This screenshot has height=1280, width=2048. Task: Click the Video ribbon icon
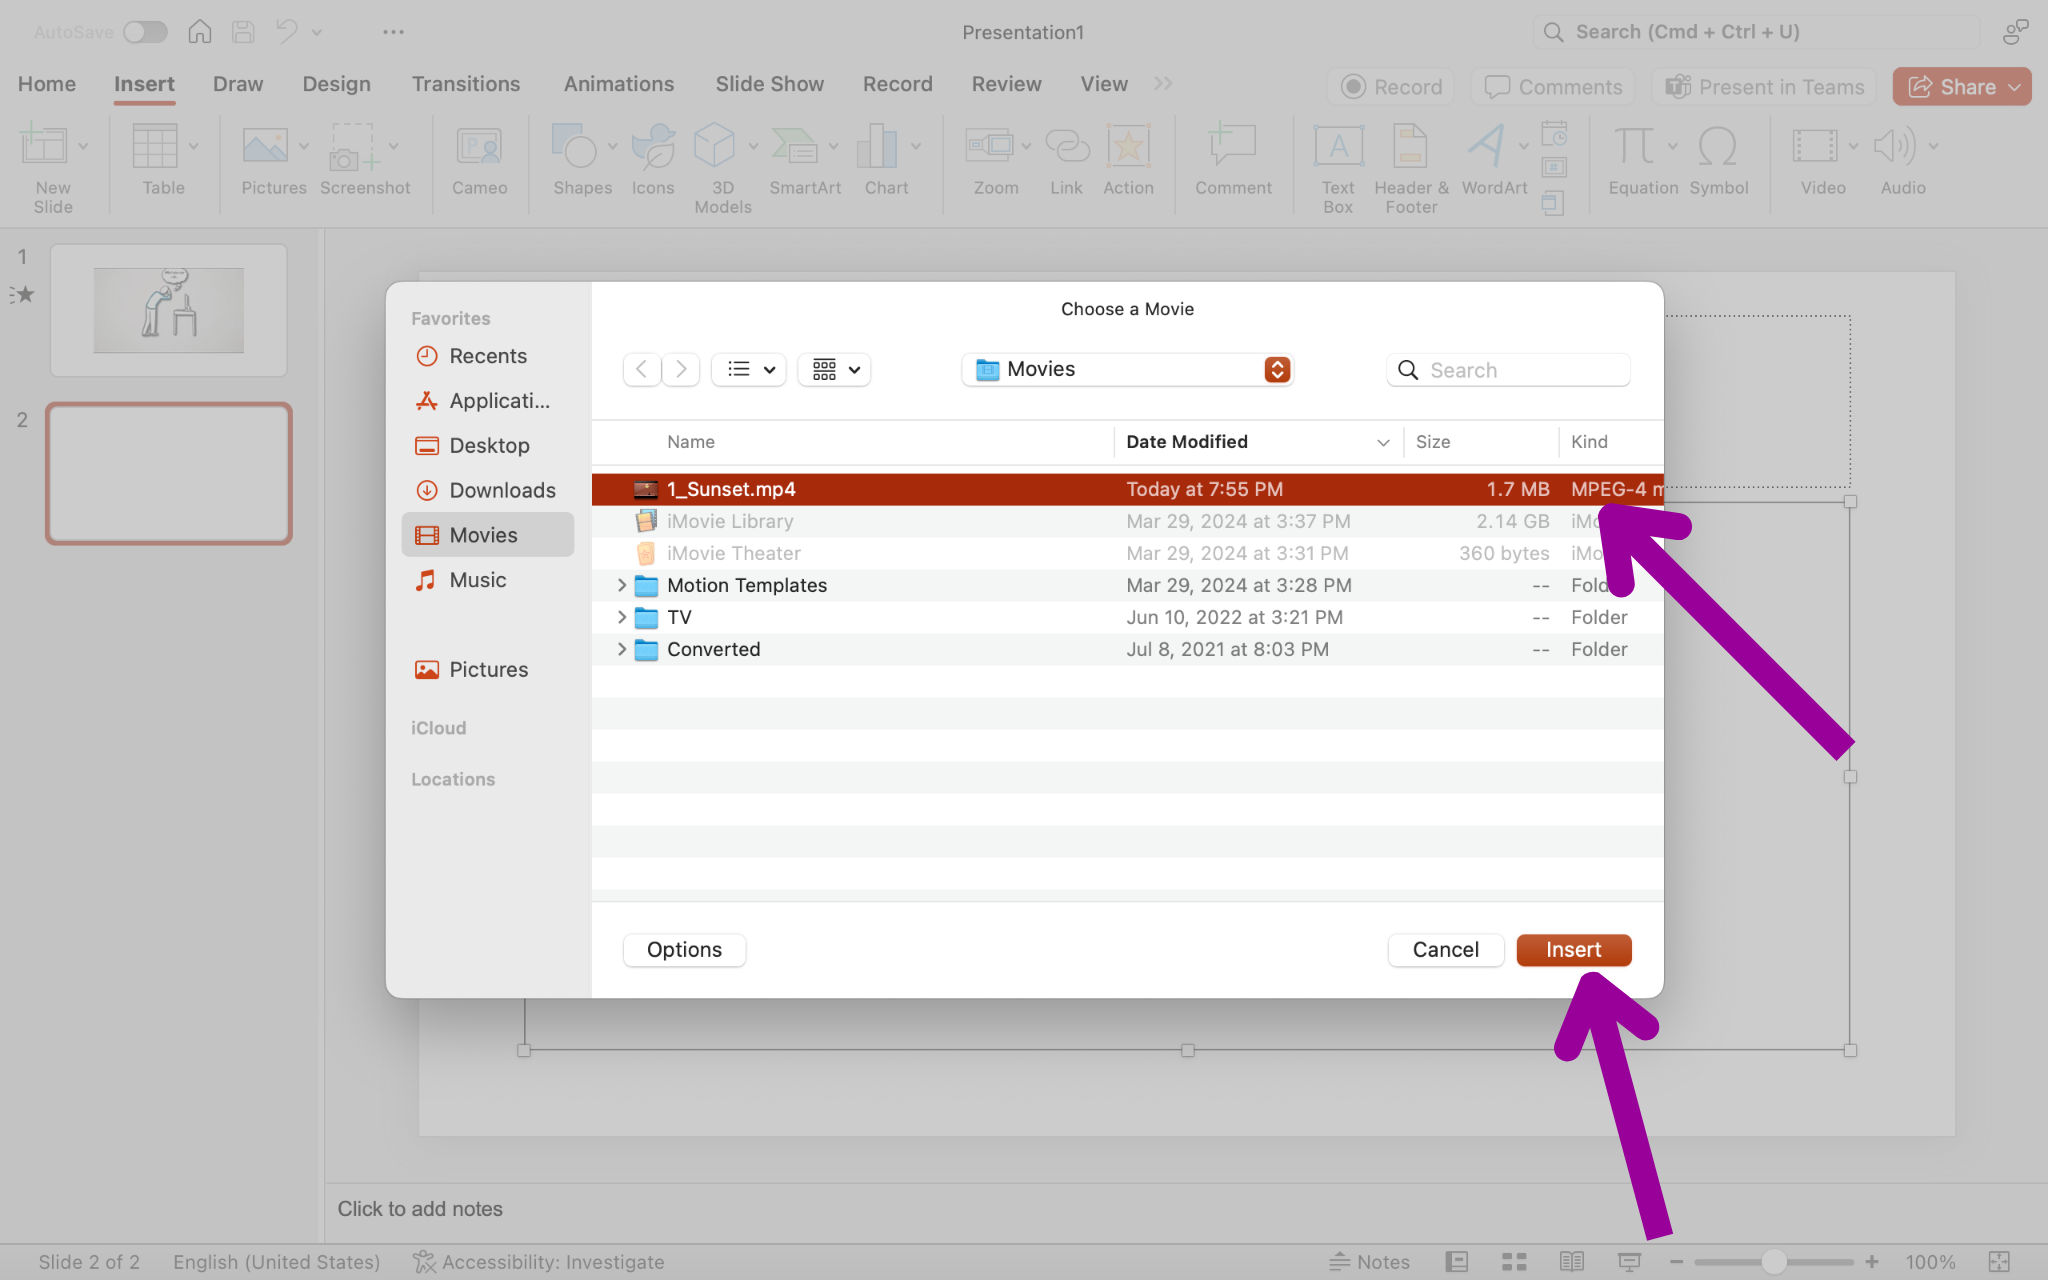[x=1815, y=147]
